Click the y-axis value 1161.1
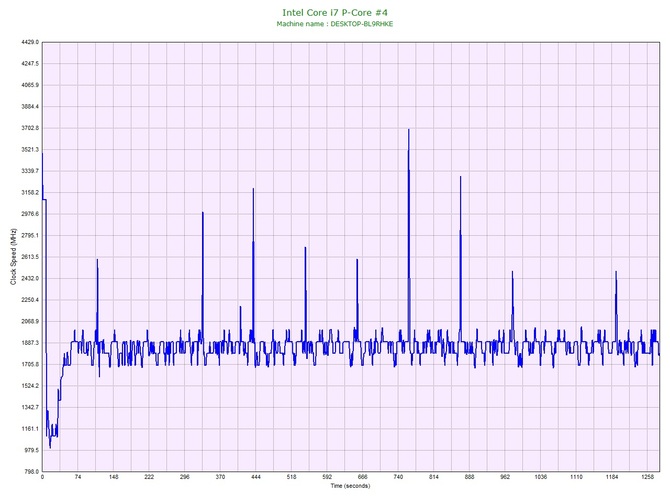The image size is (670, 503). pos(30,429)
